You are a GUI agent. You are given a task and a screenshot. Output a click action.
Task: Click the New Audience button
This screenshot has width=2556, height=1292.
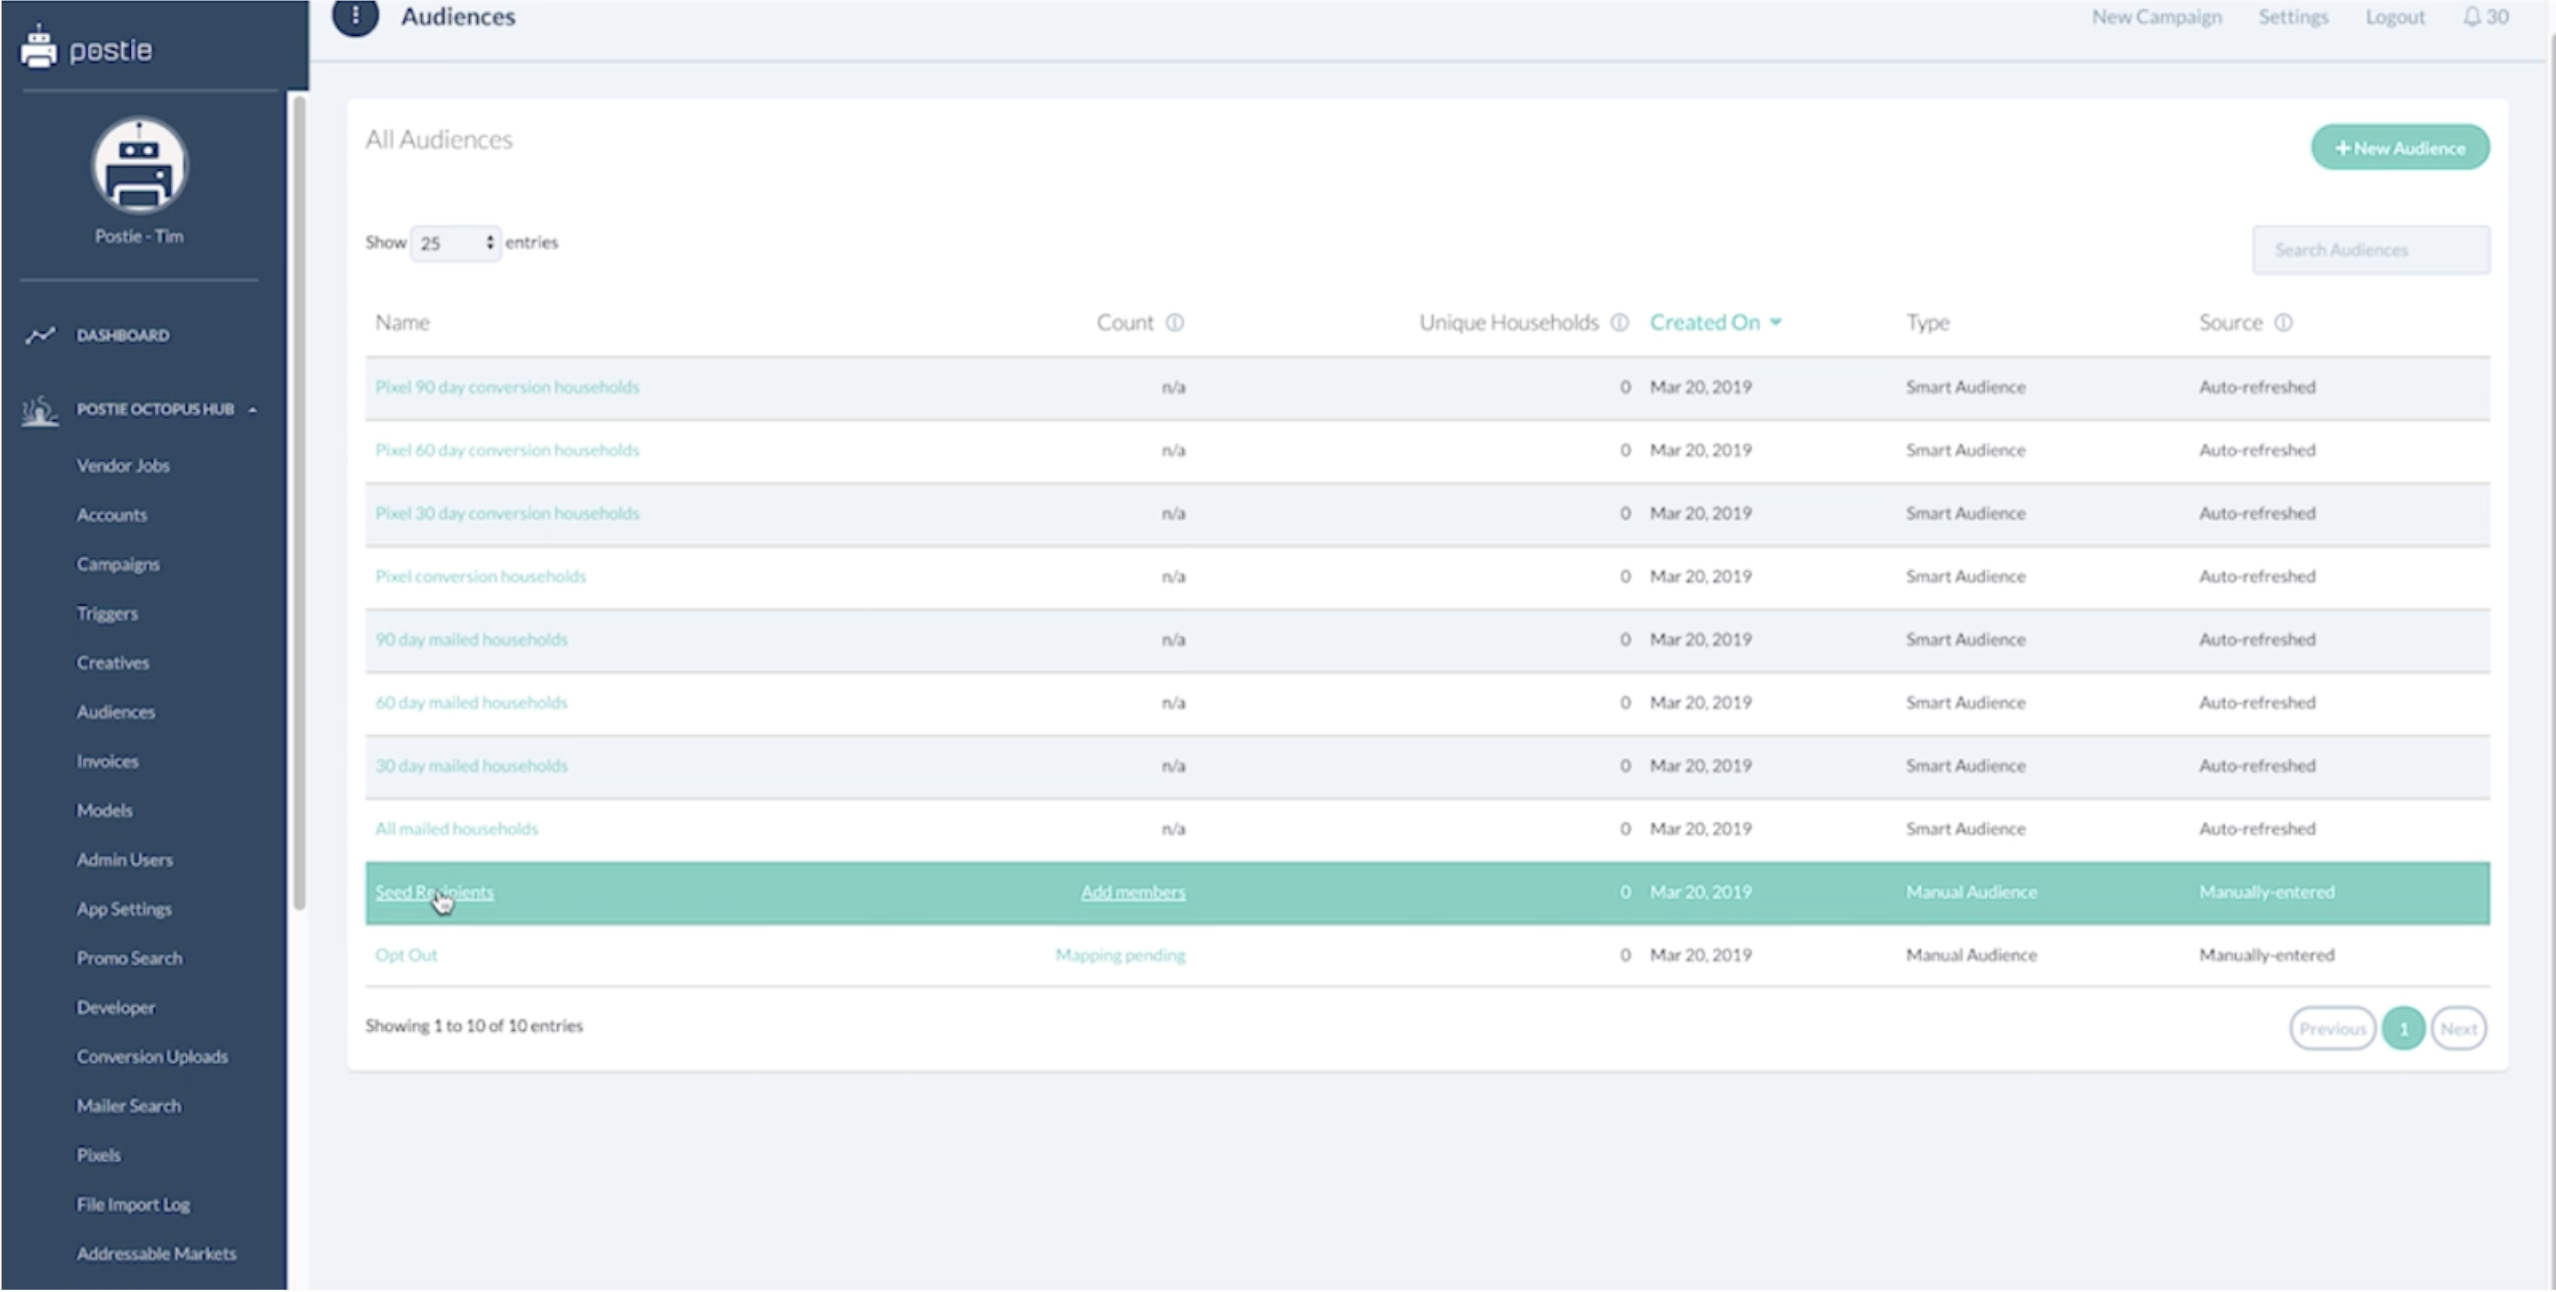click(2399, 148)
